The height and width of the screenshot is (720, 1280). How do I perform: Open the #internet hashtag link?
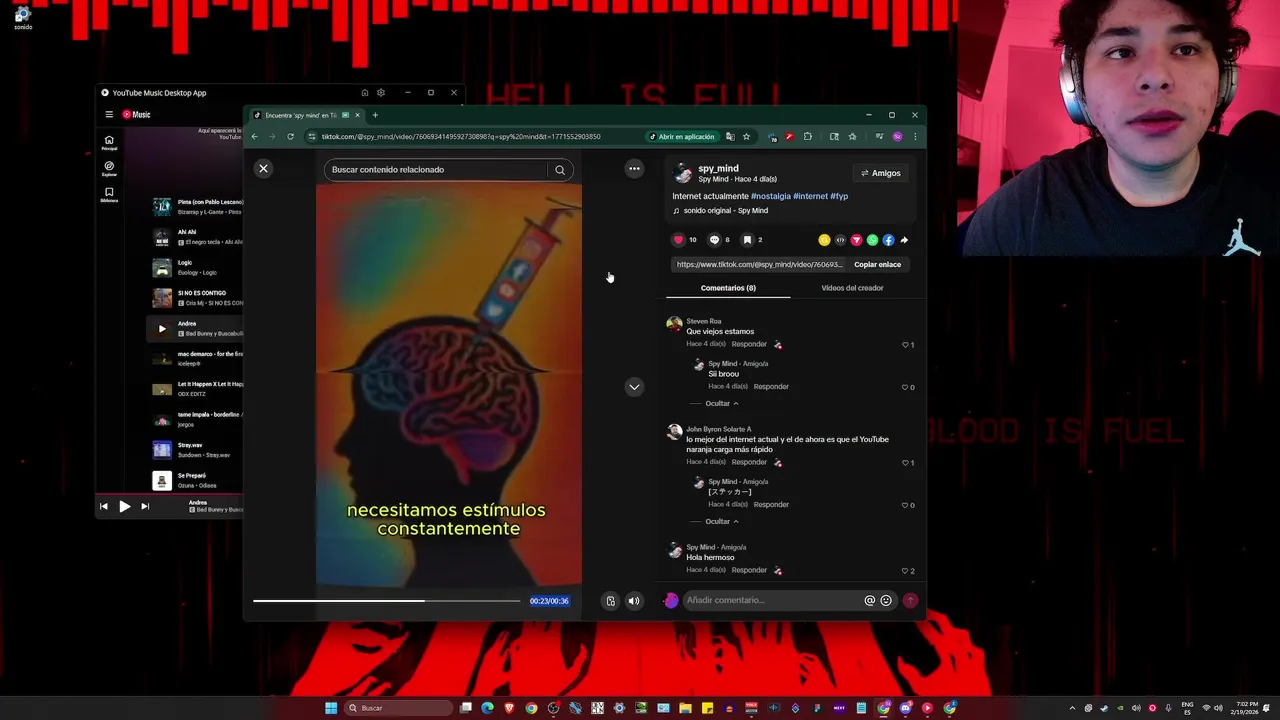coord(810,197)
